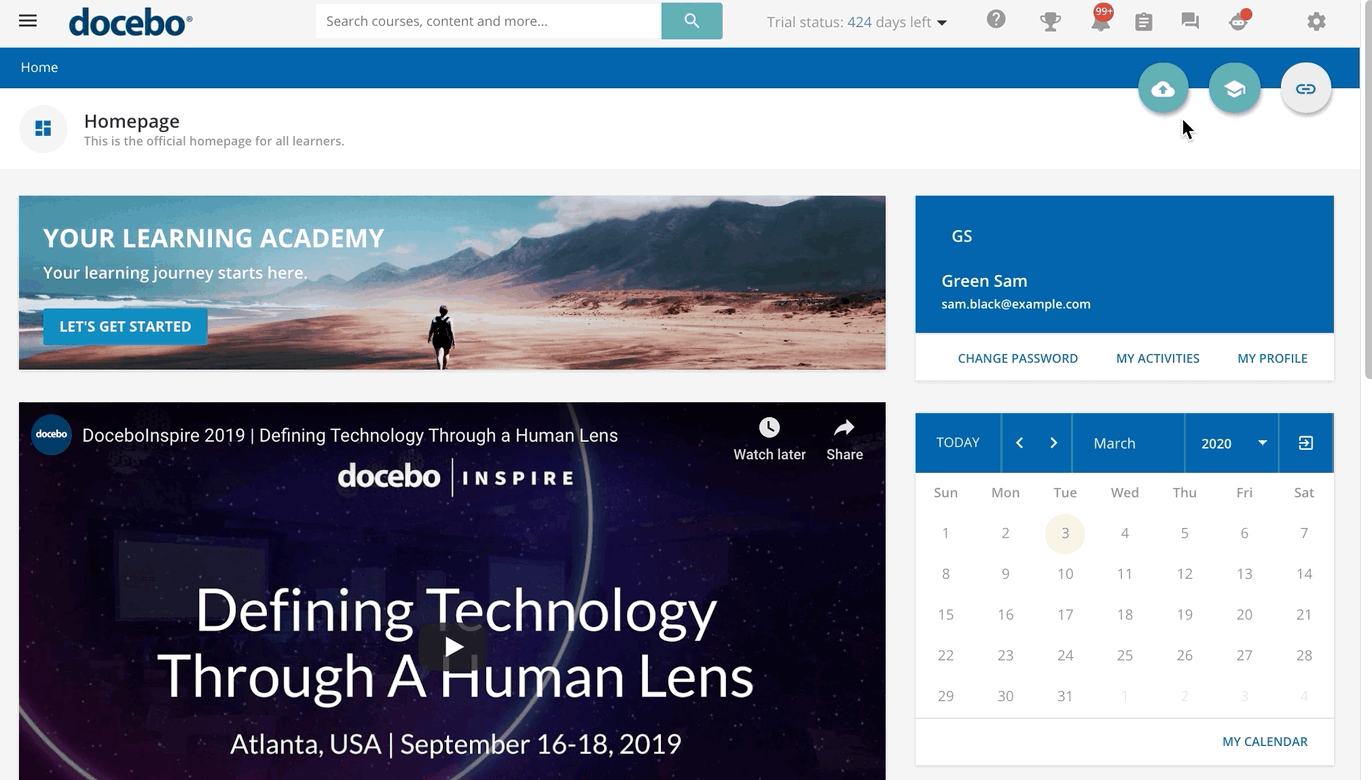Open the DoceboInspire 2019 video title link

pyautogui.click(x=350, y=435)
